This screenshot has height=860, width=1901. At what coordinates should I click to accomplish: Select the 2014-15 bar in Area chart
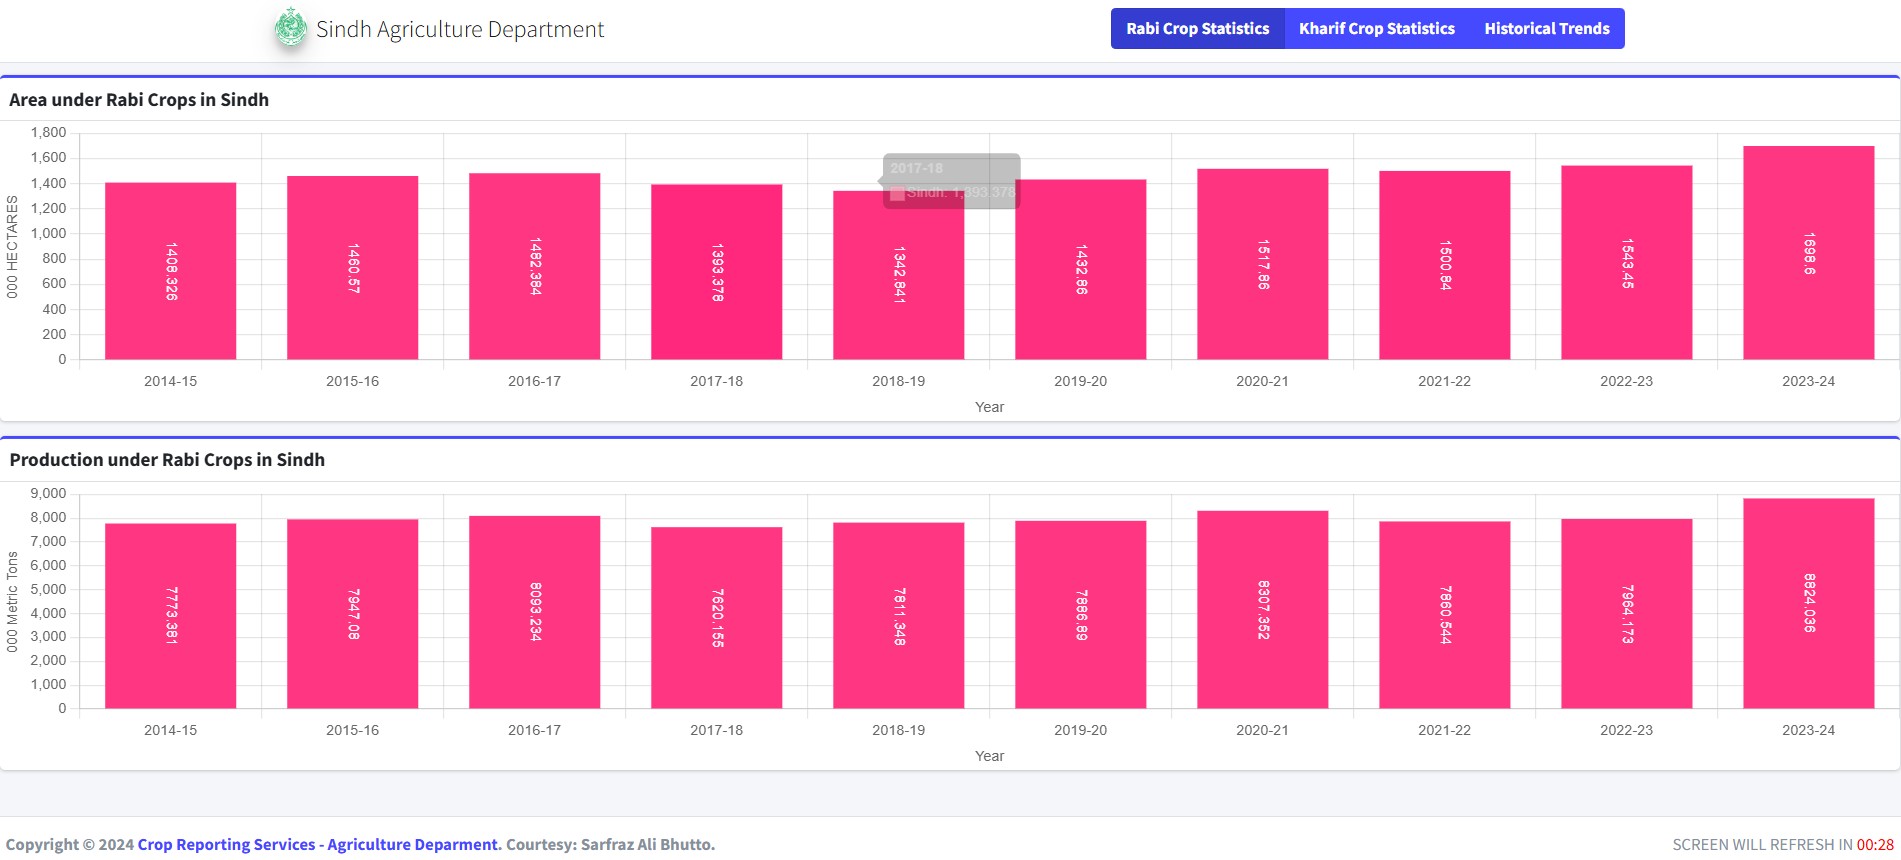point(170,271)
